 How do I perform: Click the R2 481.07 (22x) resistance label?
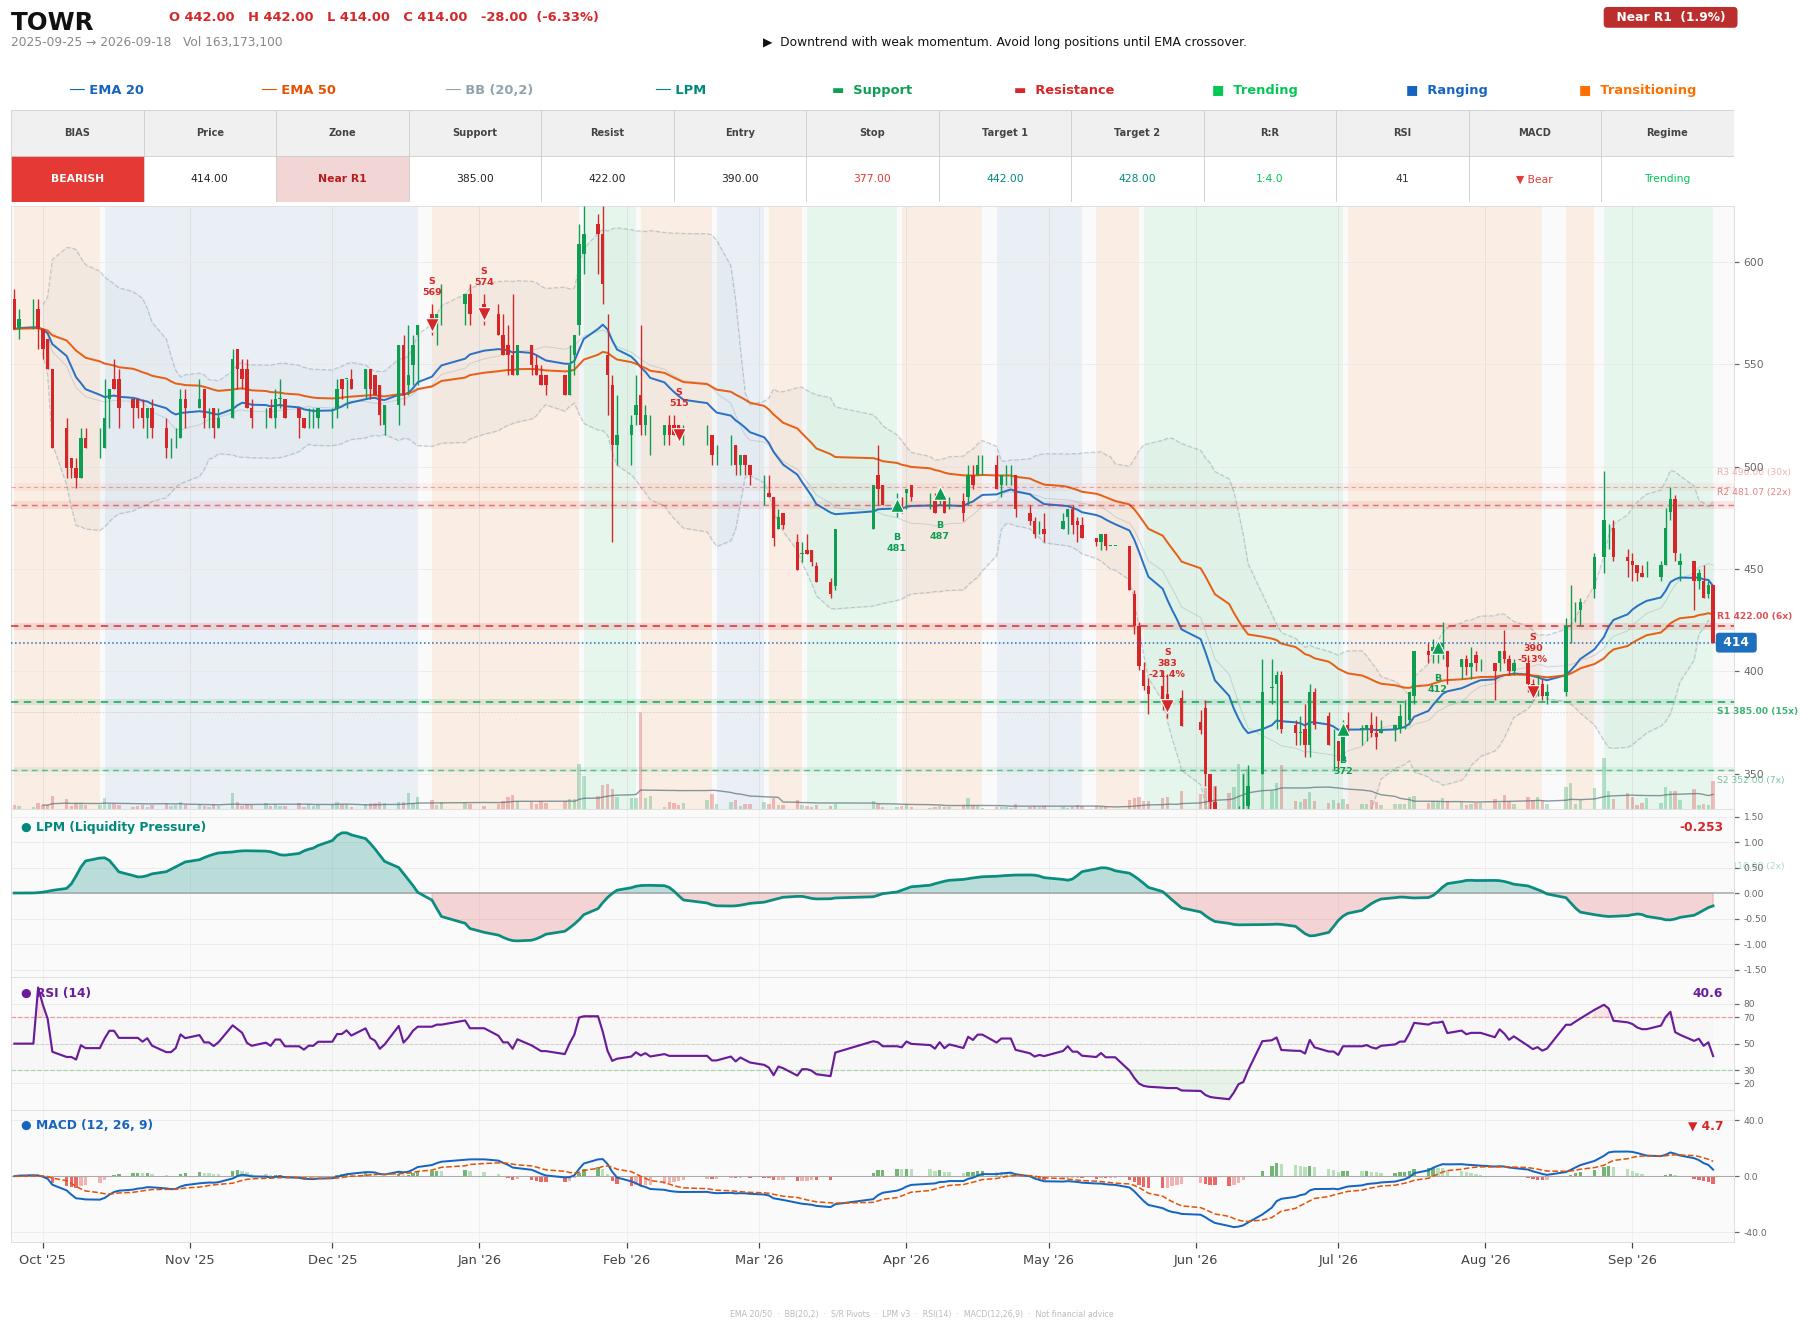1754,492
